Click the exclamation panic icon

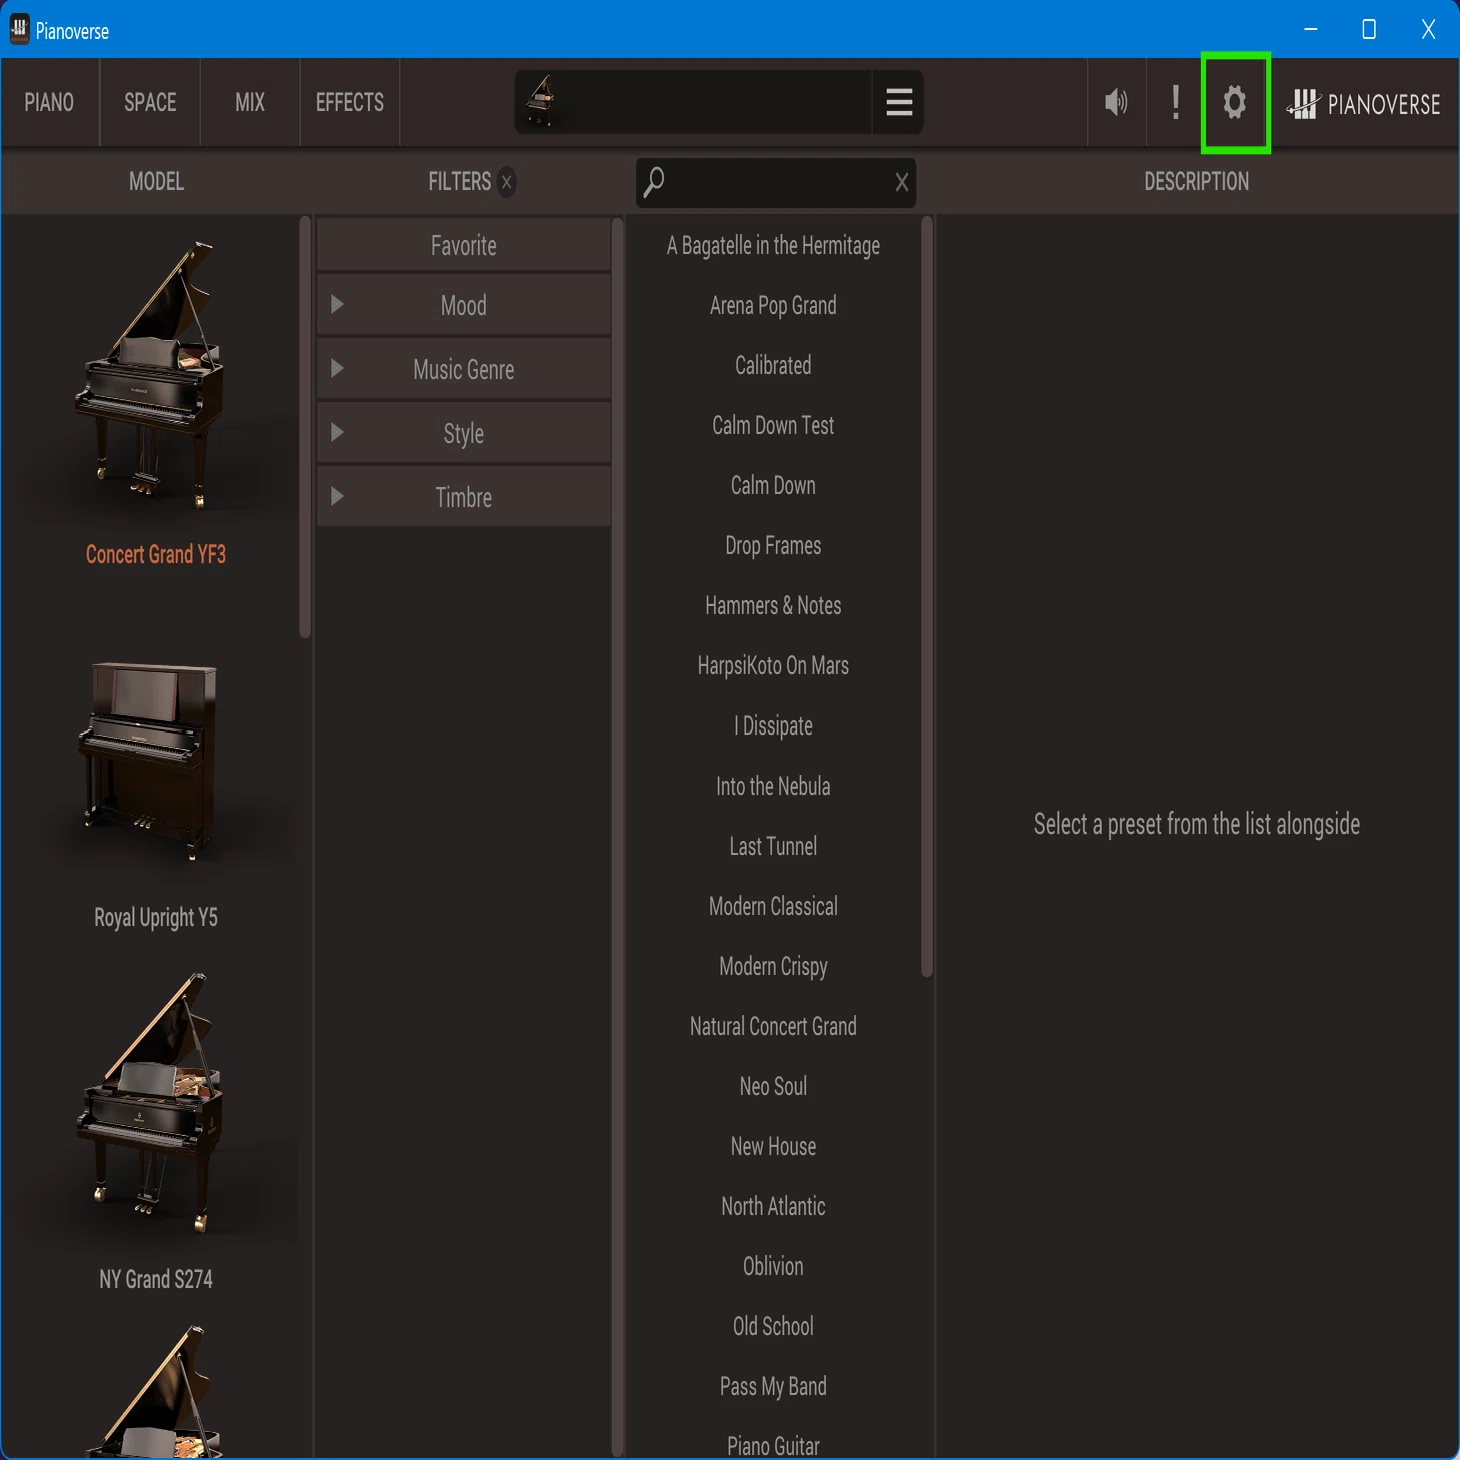(x=1176, y=102)
